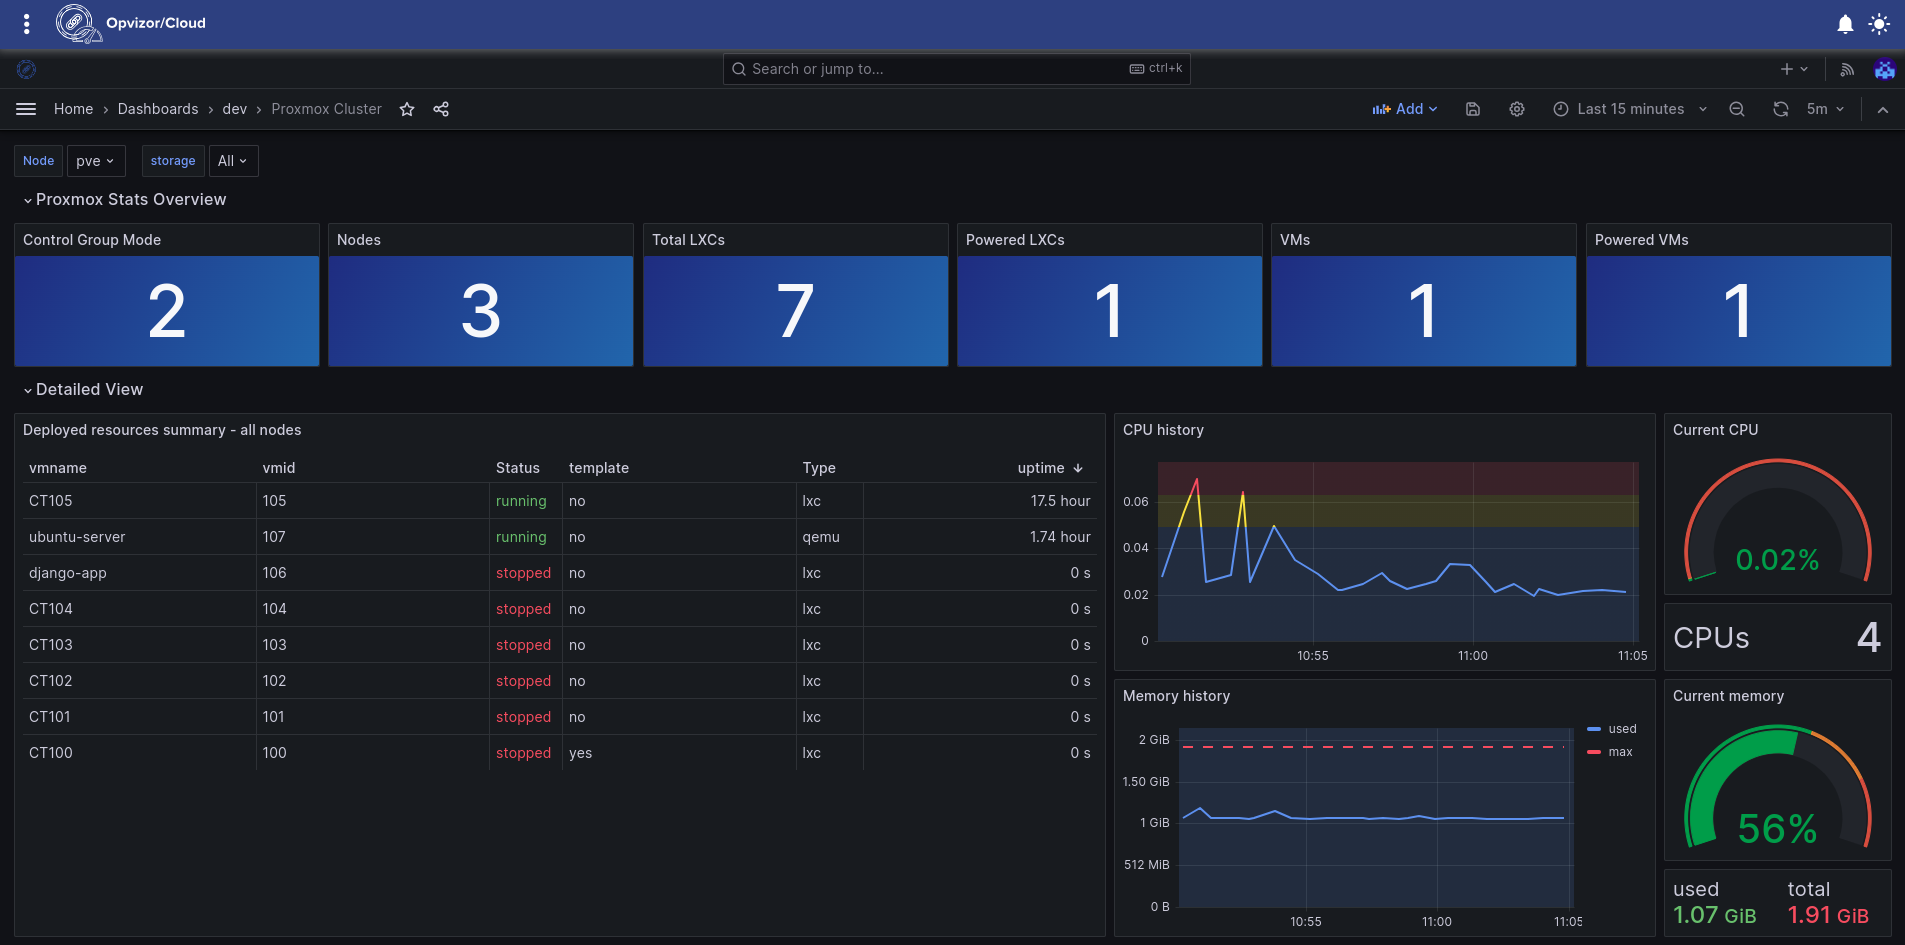This screenshot has width=1905, height=945.
Task: Click the Powered LXCs panel title
Action: (1015, 240)
